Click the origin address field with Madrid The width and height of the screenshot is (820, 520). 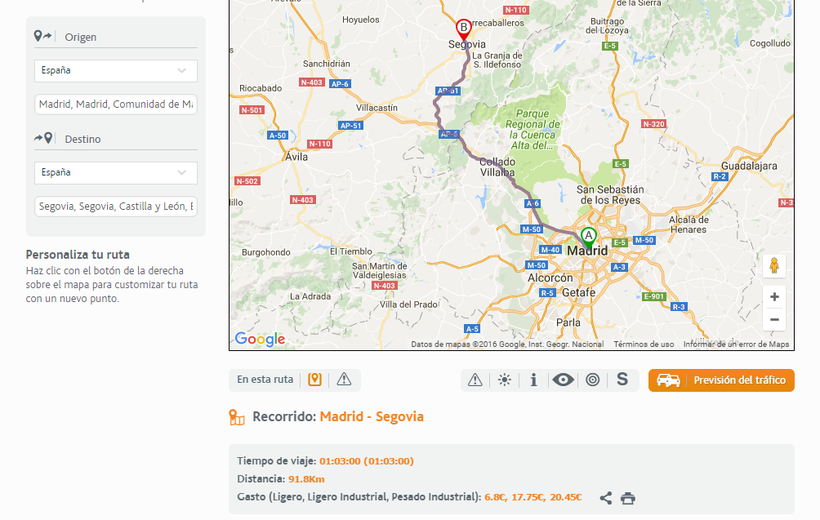tap(116, 104)
